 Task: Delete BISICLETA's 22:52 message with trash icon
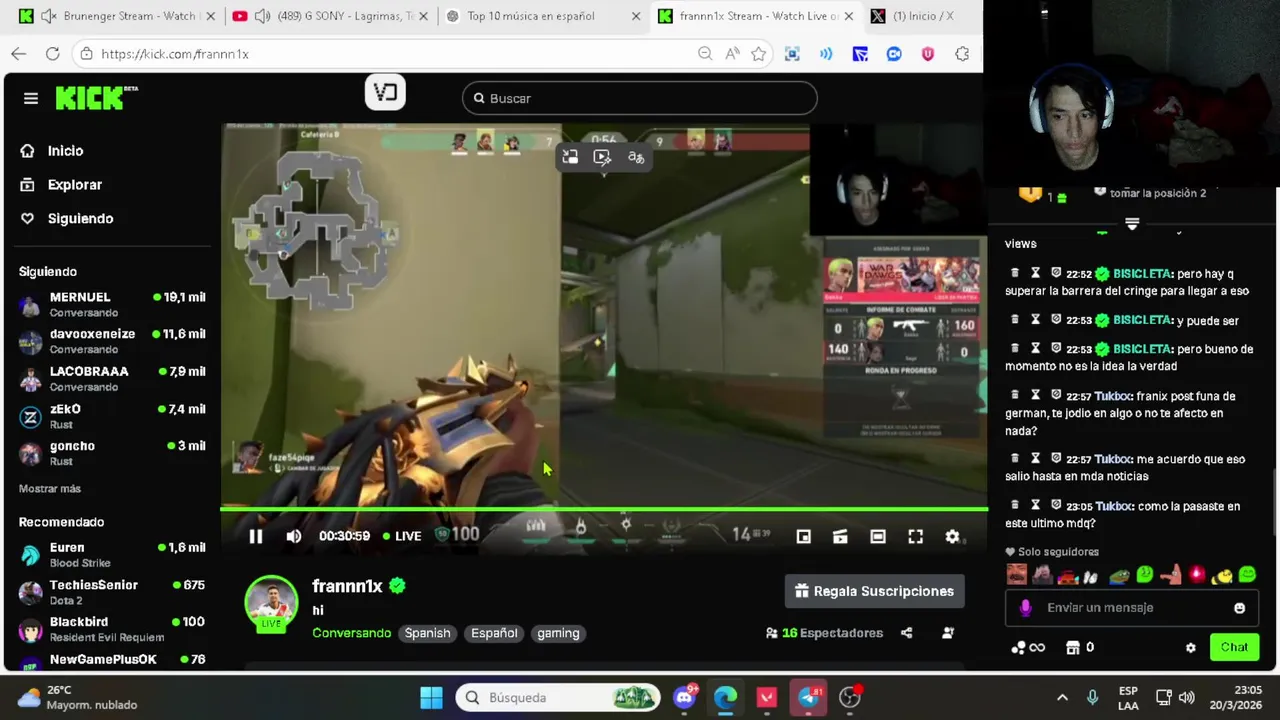[1015, 273]
